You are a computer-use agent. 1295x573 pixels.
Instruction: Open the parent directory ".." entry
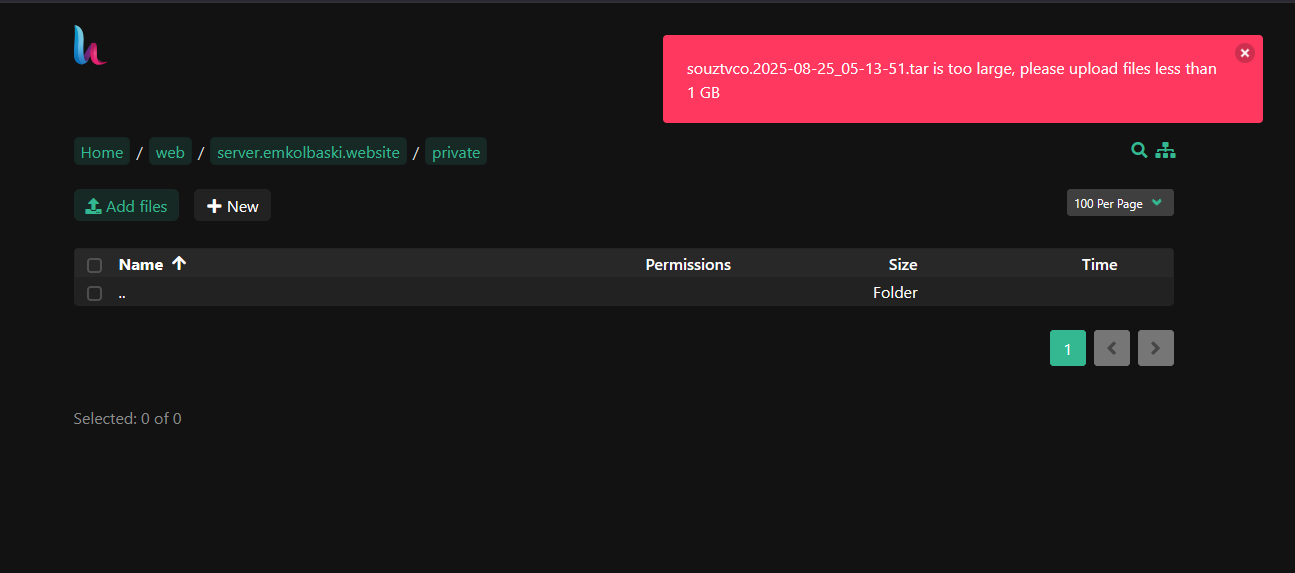coord(122,294)
